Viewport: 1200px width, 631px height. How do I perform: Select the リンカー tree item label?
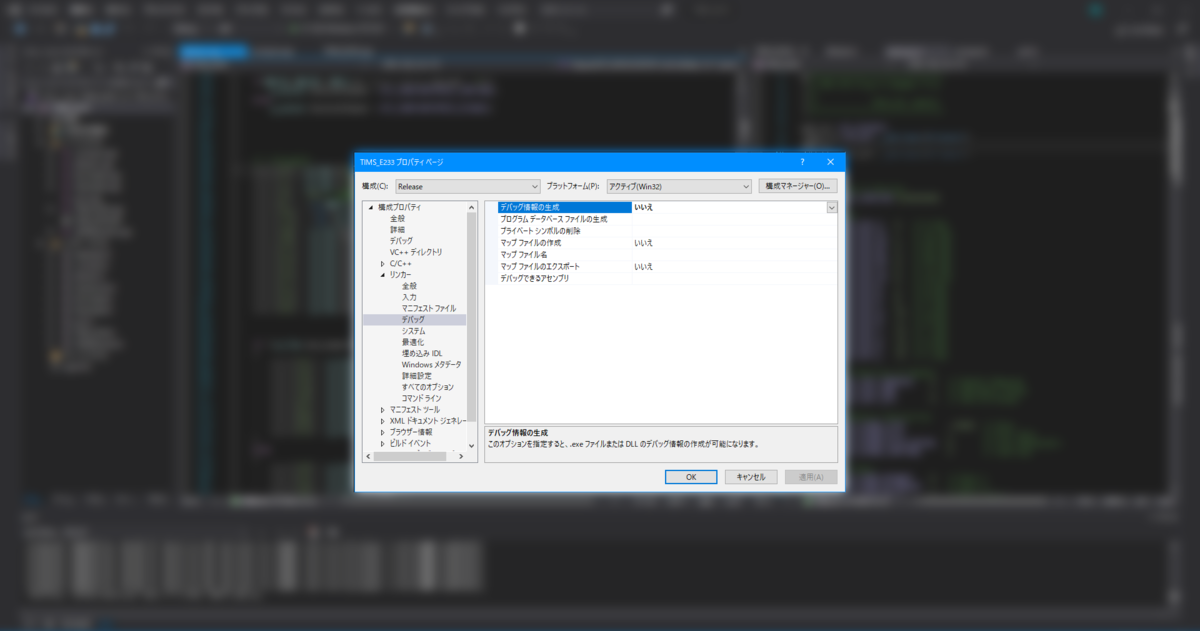[x=401, y=275]
